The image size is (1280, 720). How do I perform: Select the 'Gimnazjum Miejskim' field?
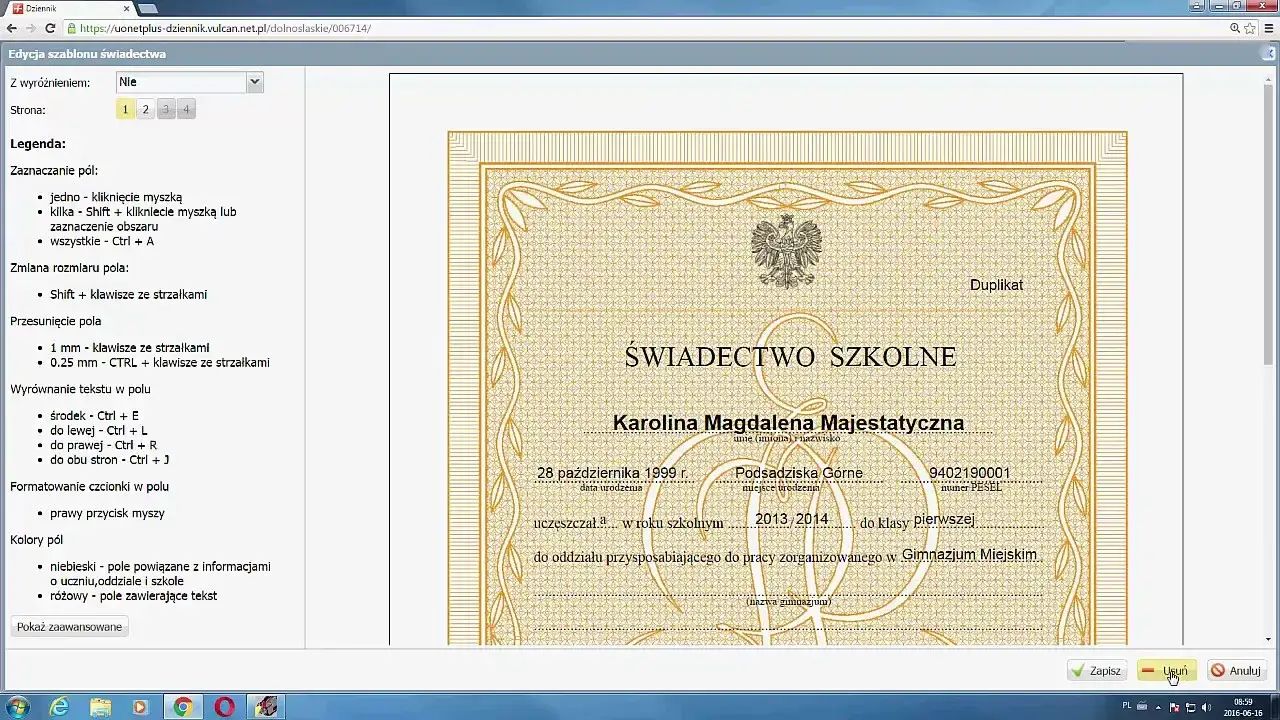pyautogui.click(x=969, y=554)
